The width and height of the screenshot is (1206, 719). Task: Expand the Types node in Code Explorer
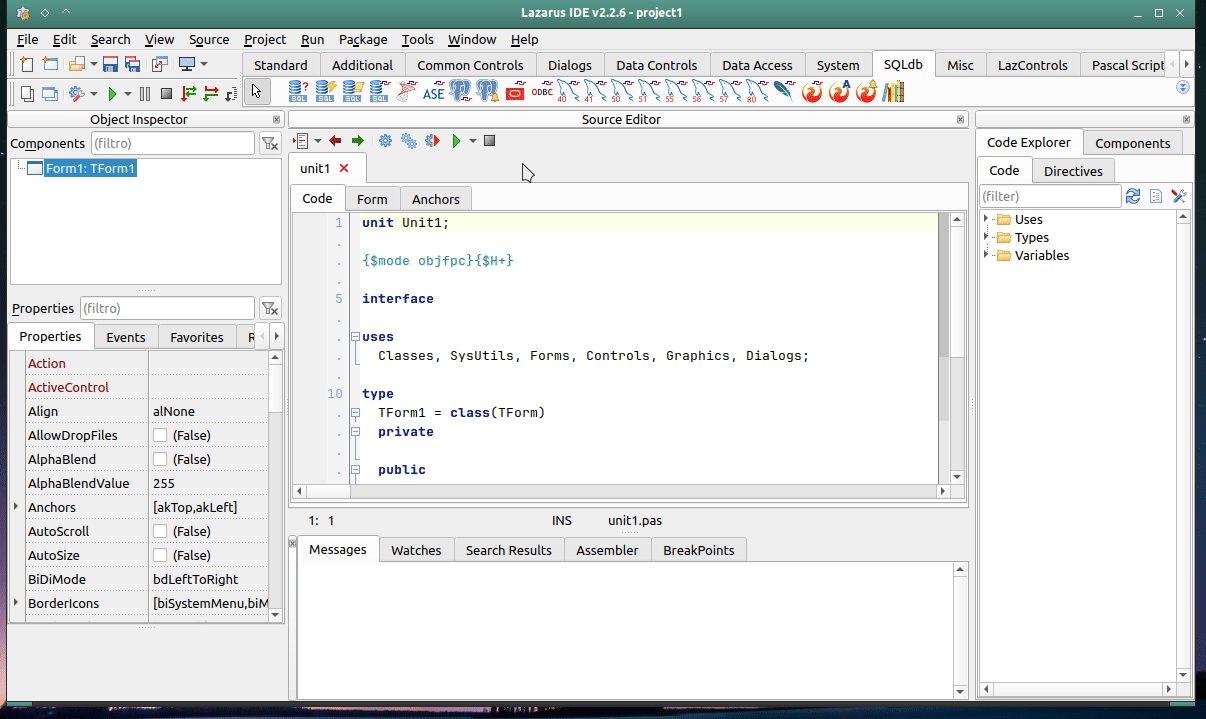click(x=987, y=237)
